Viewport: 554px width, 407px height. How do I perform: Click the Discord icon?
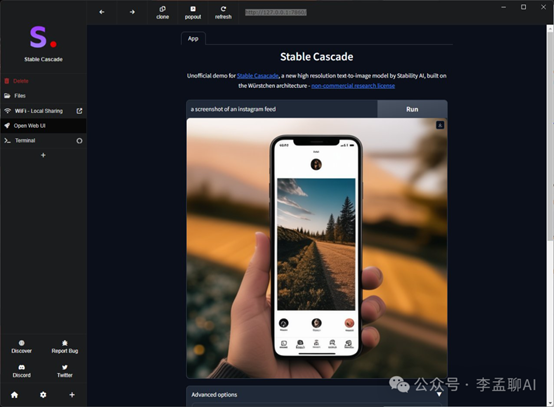pyautogui.click(x=22, y=367)
